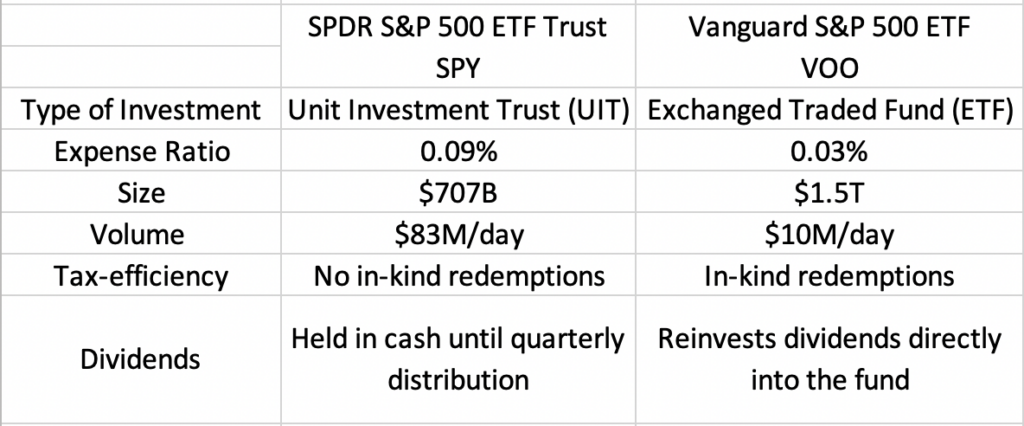This screenshot has width=1024, height=426.
Task: Select the Reinvests dividends directly into the fund cell
Action: [x=828, y=360]
